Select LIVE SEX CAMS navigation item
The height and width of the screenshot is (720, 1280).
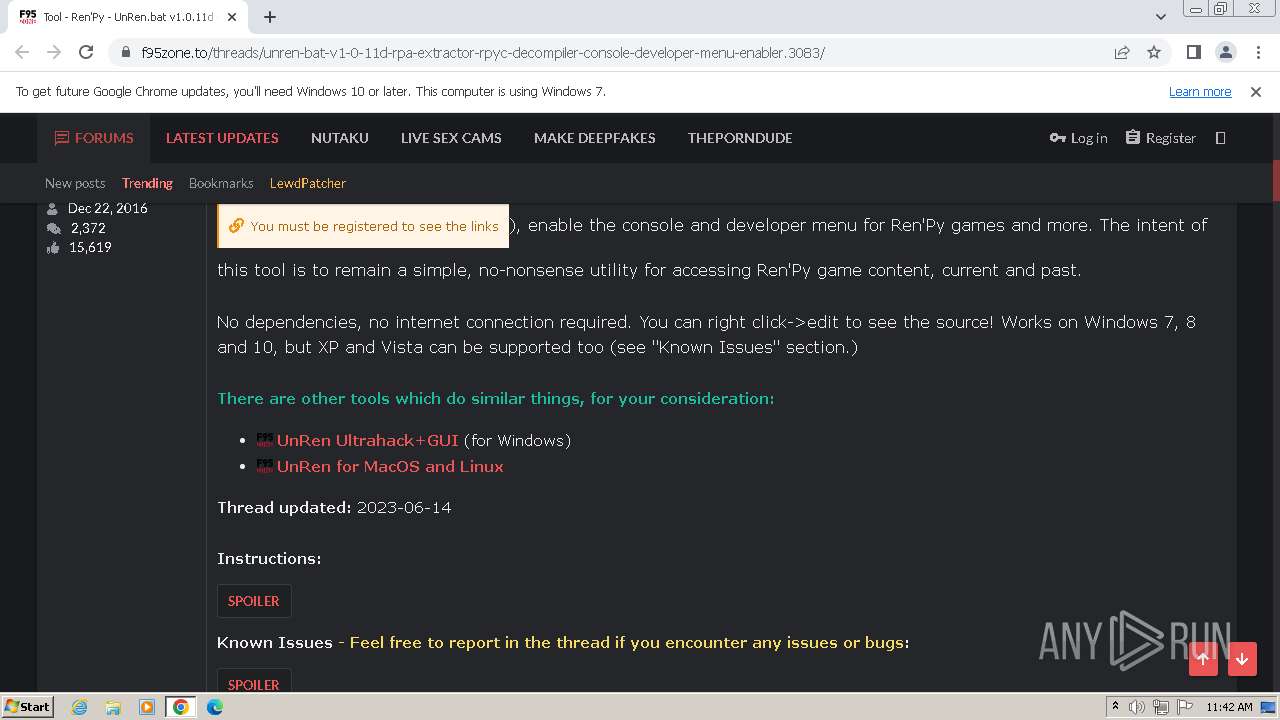click(451, 138)
